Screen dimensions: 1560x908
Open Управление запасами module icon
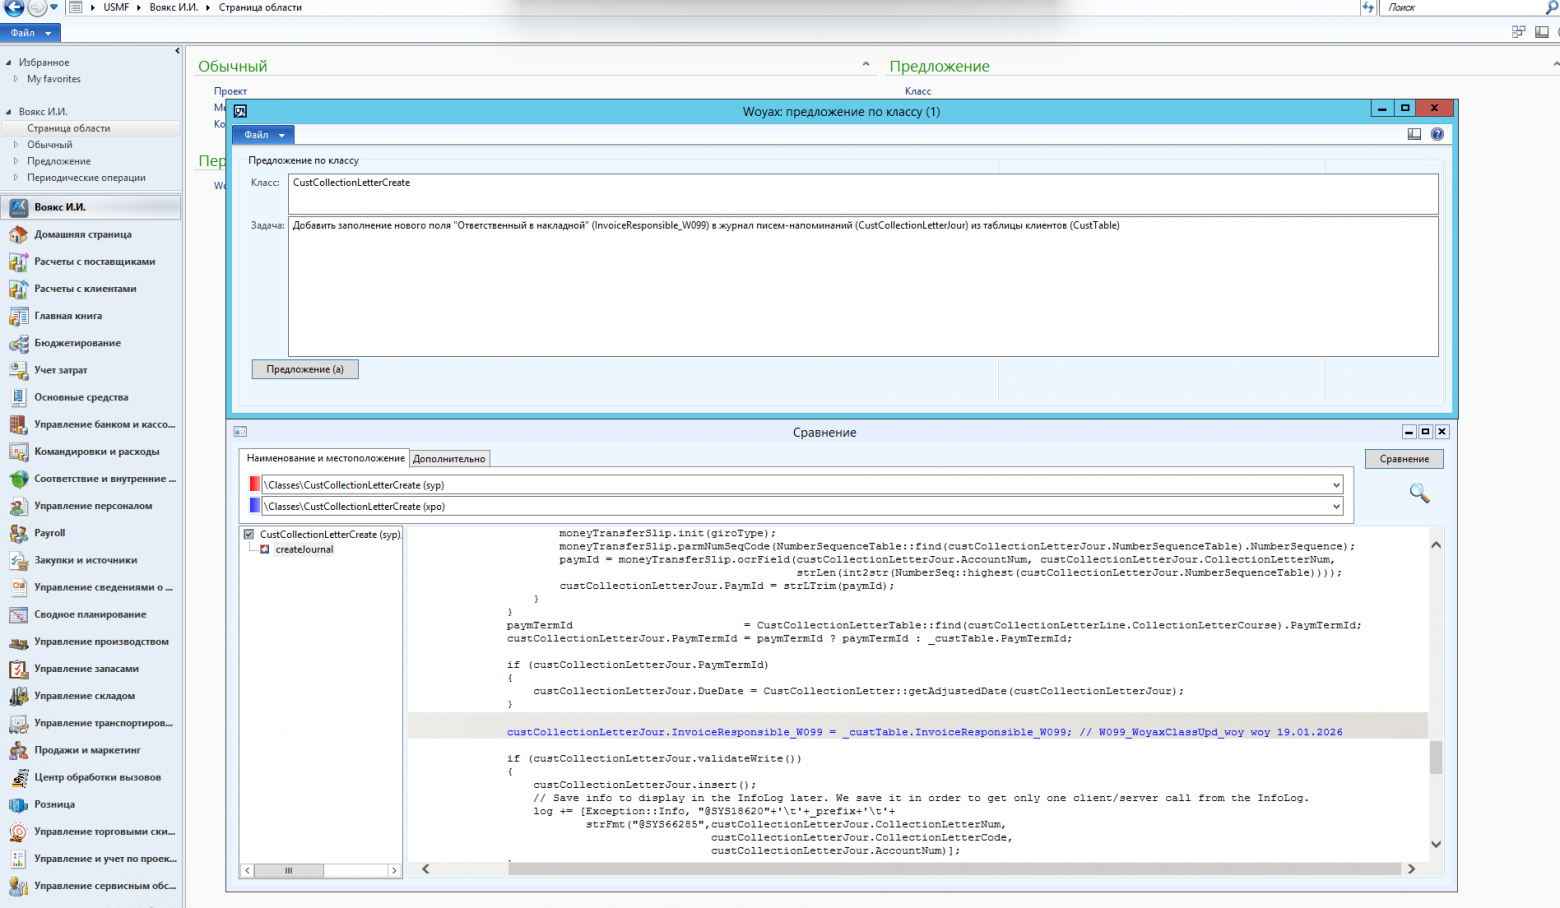coord(18,669)
